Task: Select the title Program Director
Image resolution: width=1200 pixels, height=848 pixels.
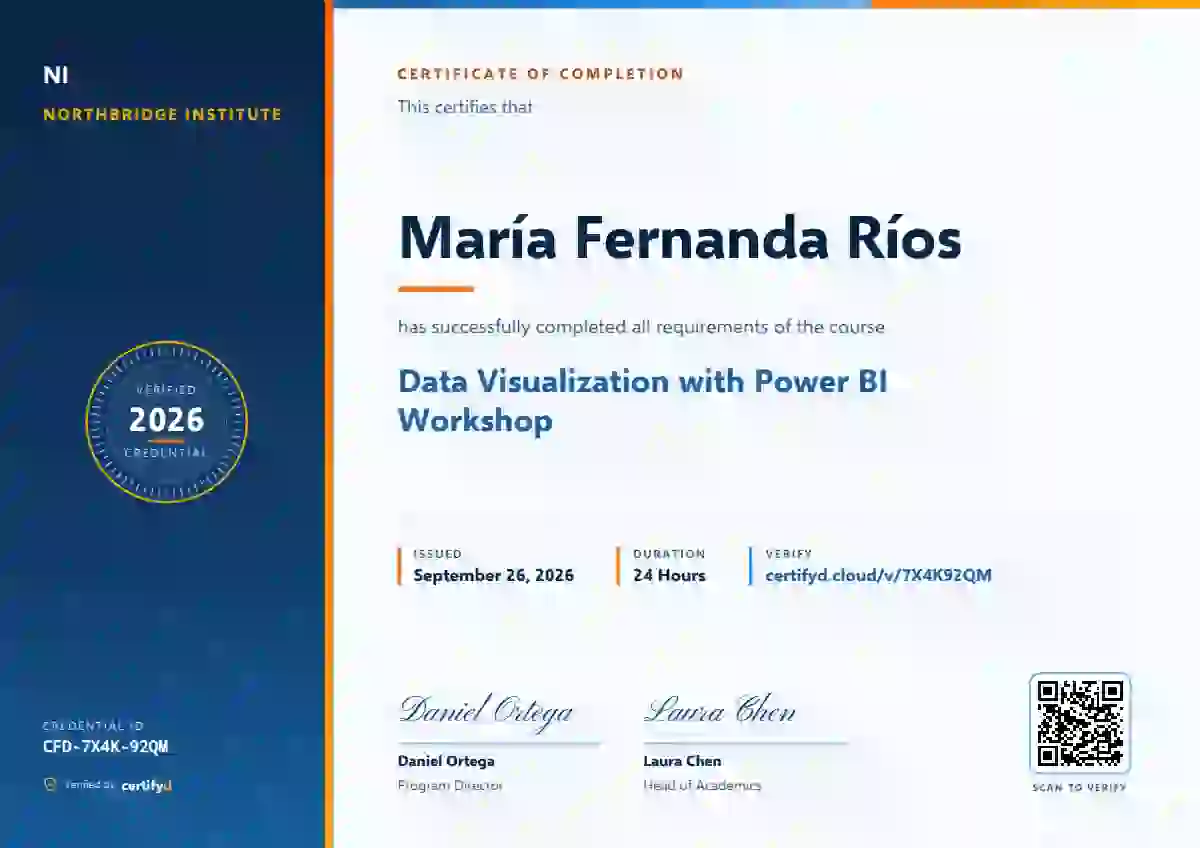Action: pyautogui.click(x=450, y=786)
